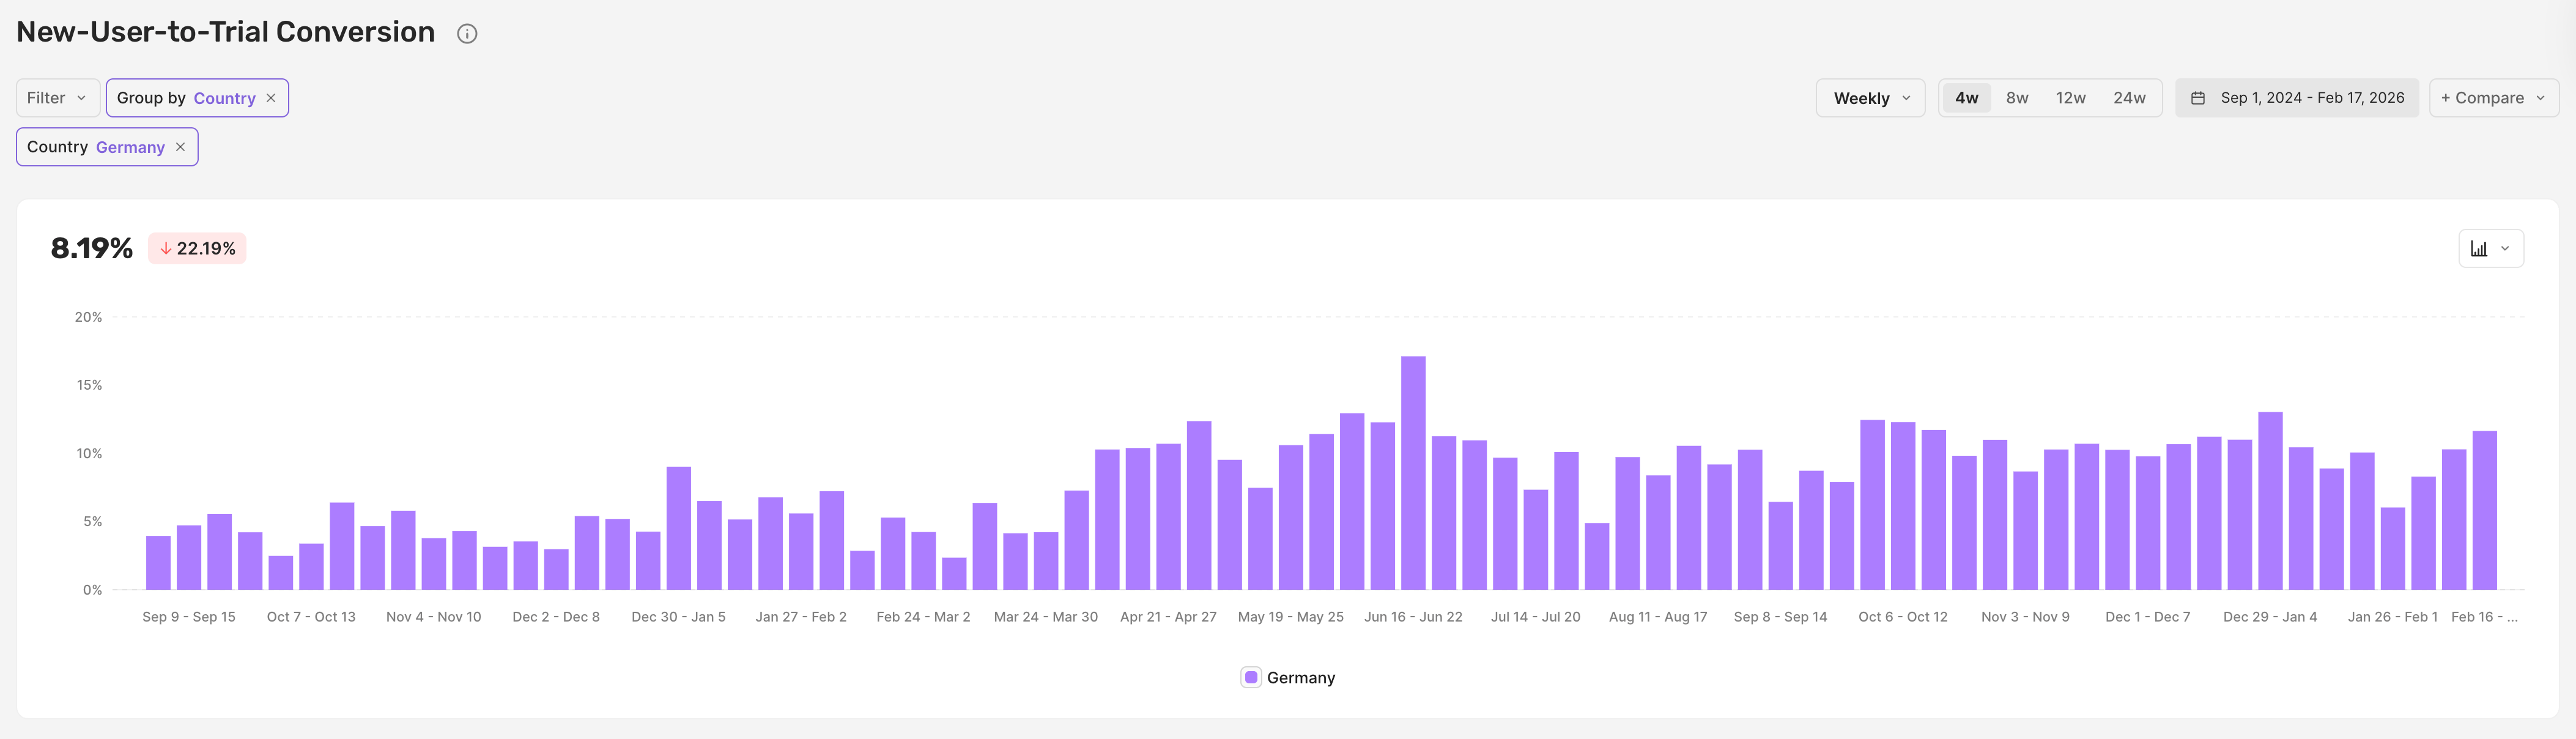Click the Germany legend color swatch
2576x739 pixels.
coord(1251,678)
